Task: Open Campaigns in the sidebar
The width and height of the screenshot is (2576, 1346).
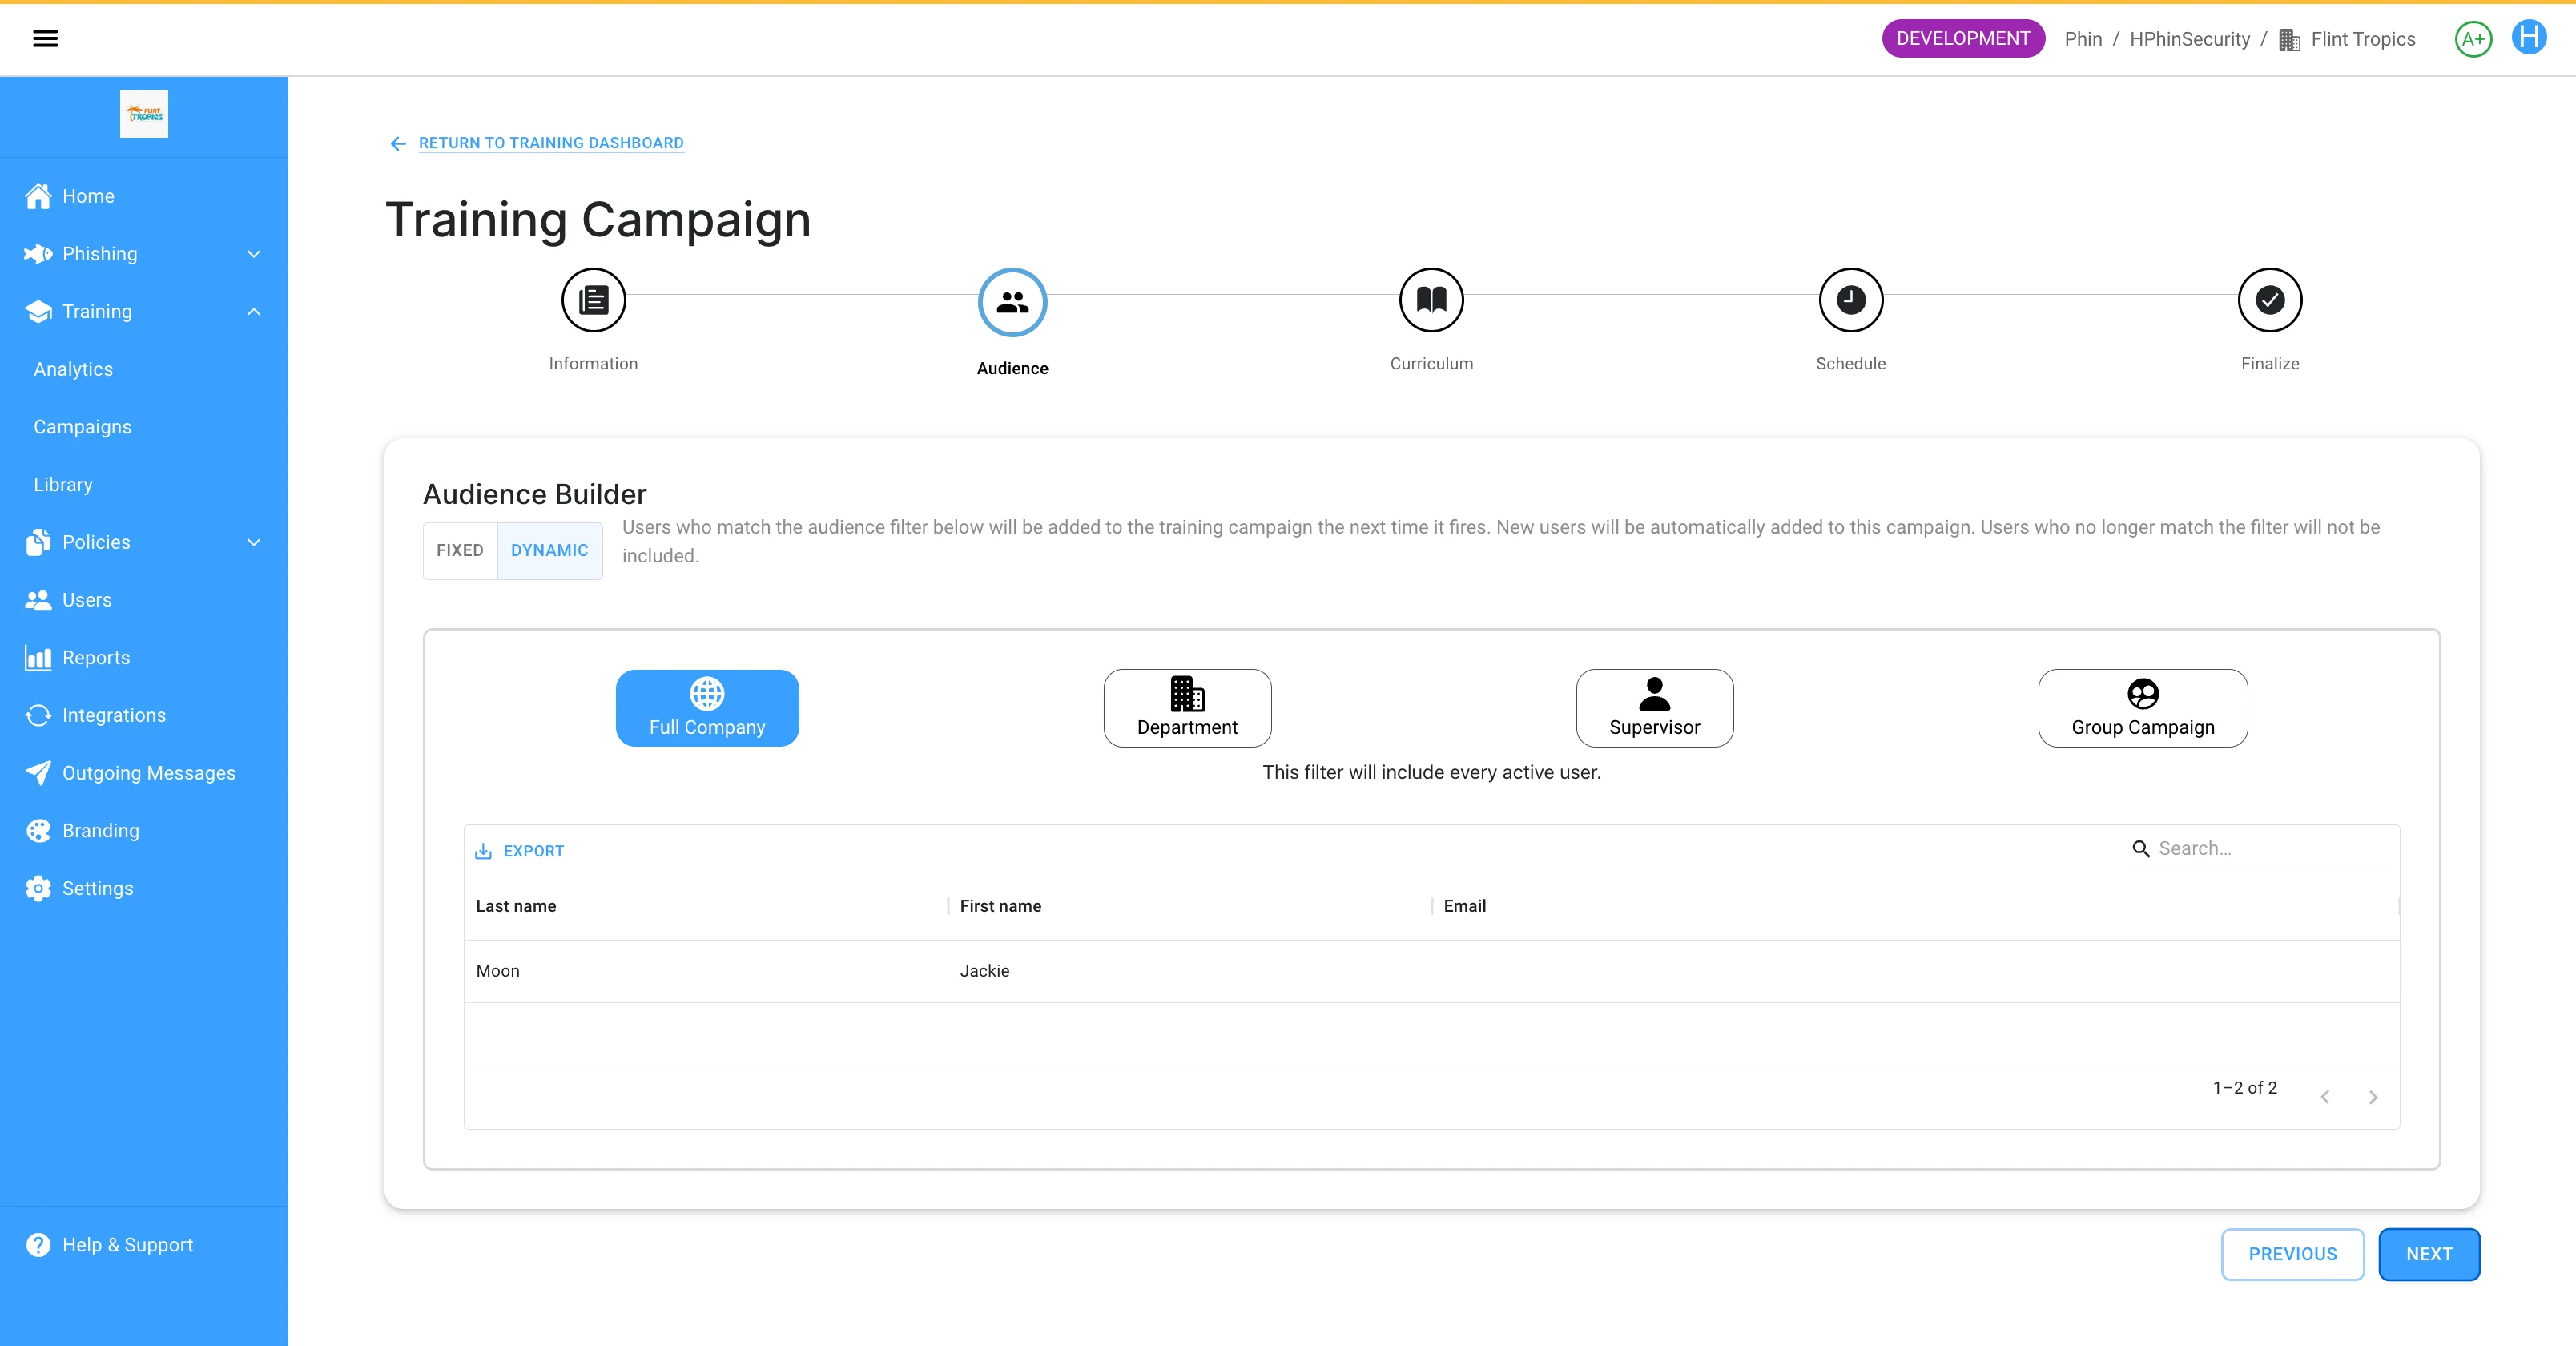Action: [83, 427]
